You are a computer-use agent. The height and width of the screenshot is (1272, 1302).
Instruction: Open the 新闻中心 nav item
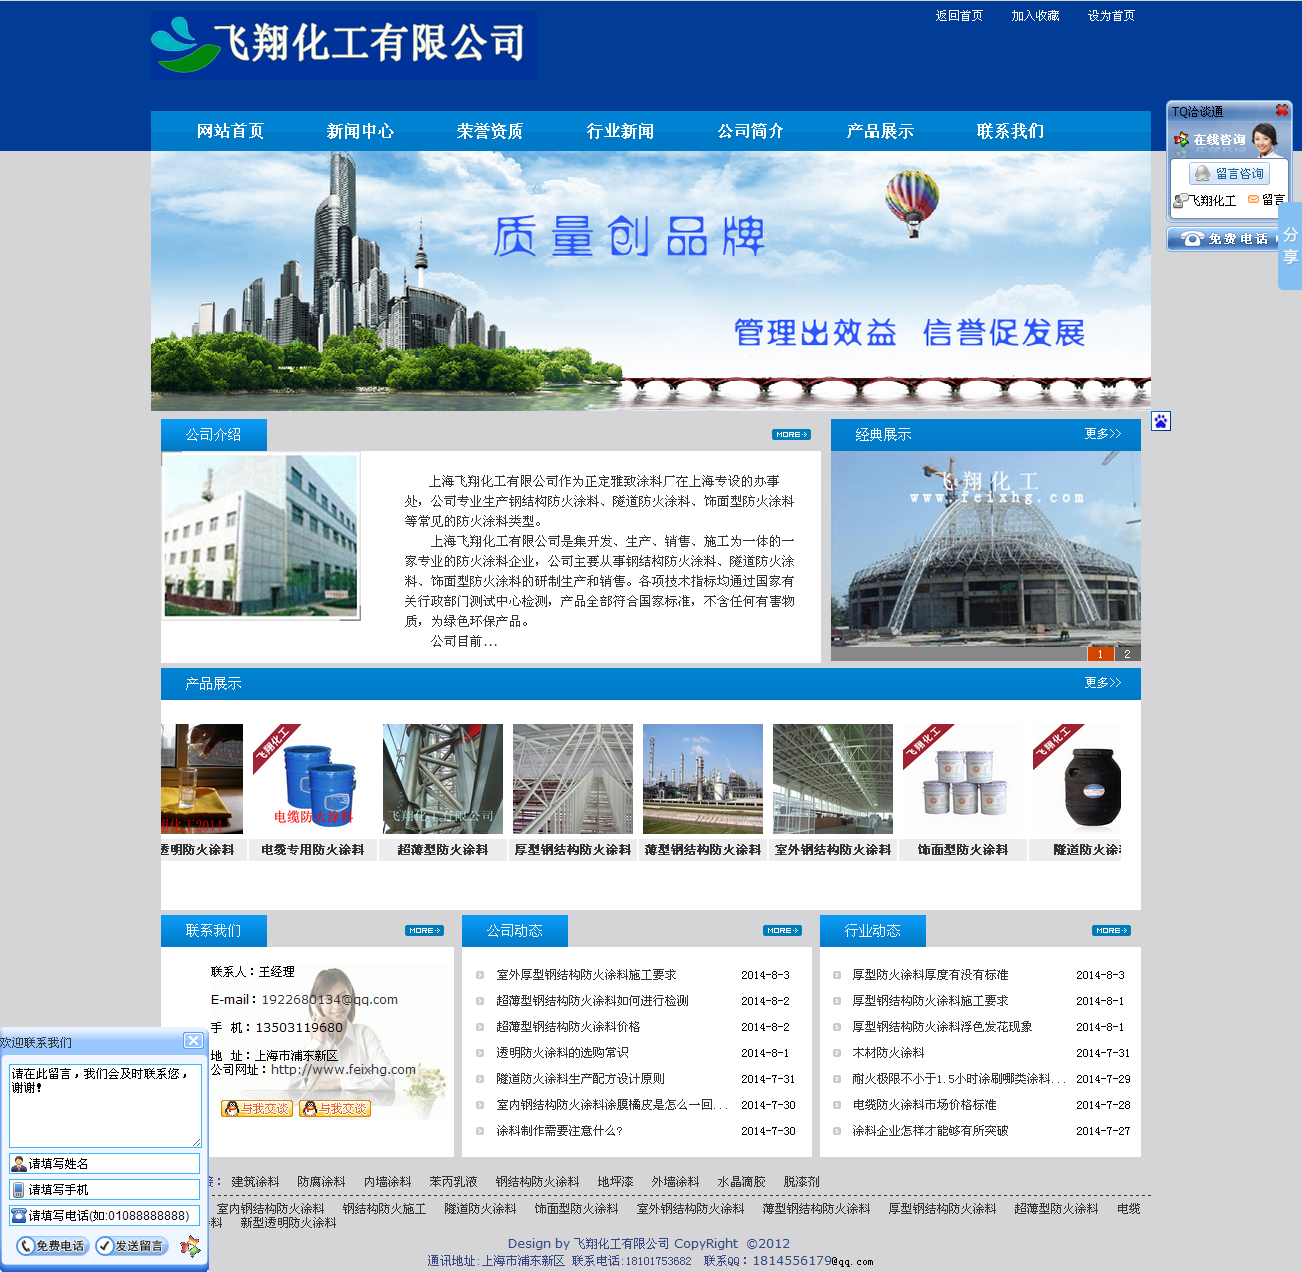pyautogui.click(x=360, y=131)
